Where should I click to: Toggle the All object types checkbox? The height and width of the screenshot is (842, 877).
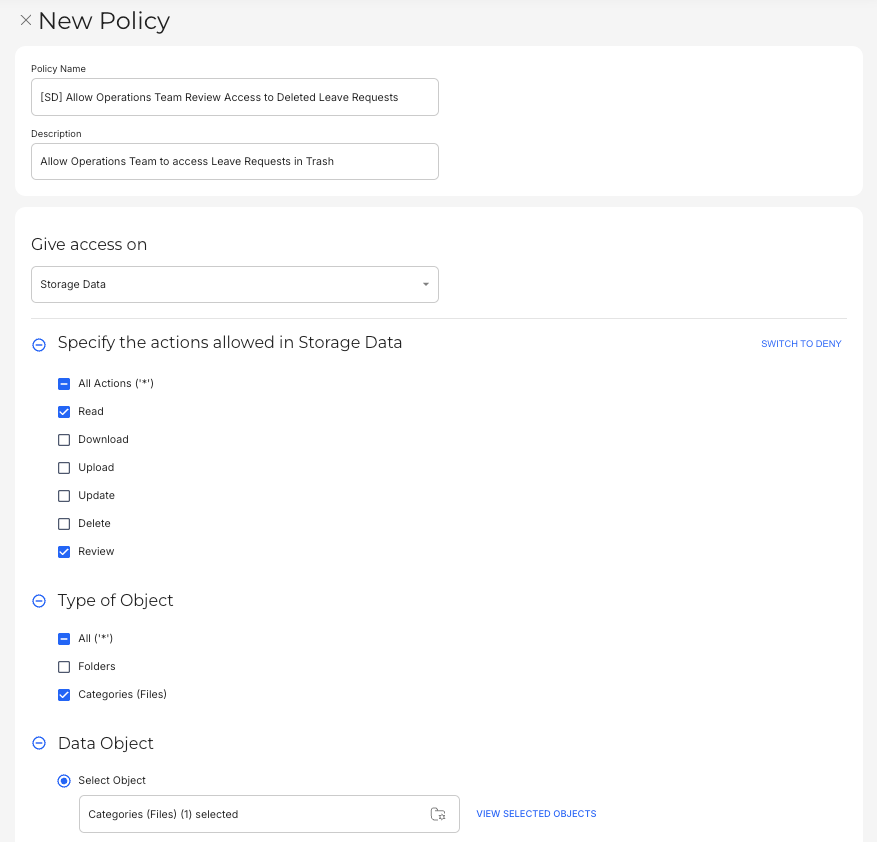64,639
